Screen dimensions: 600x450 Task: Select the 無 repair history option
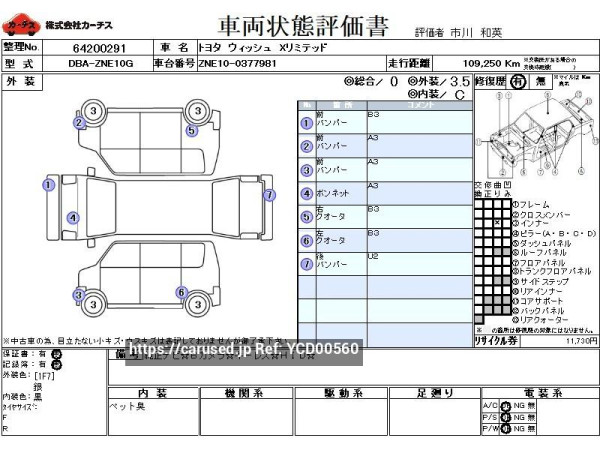540,81
